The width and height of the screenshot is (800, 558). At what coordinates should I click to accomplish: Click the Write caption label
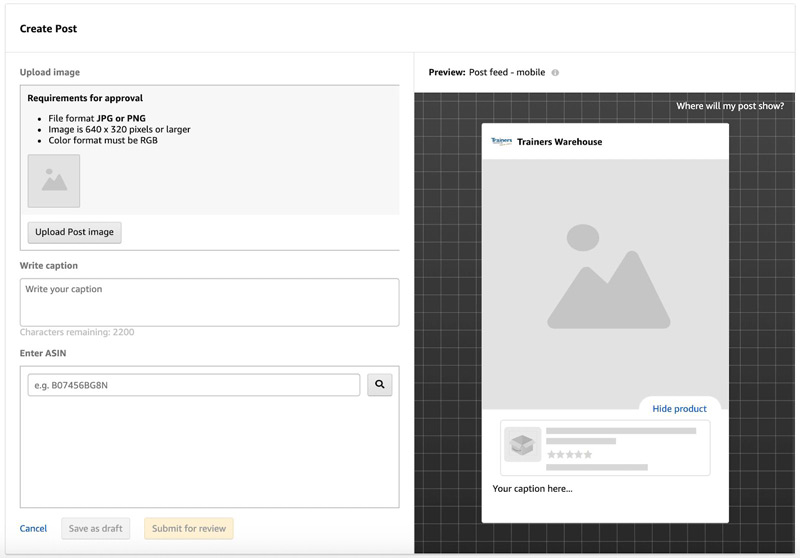click(48, 266)
